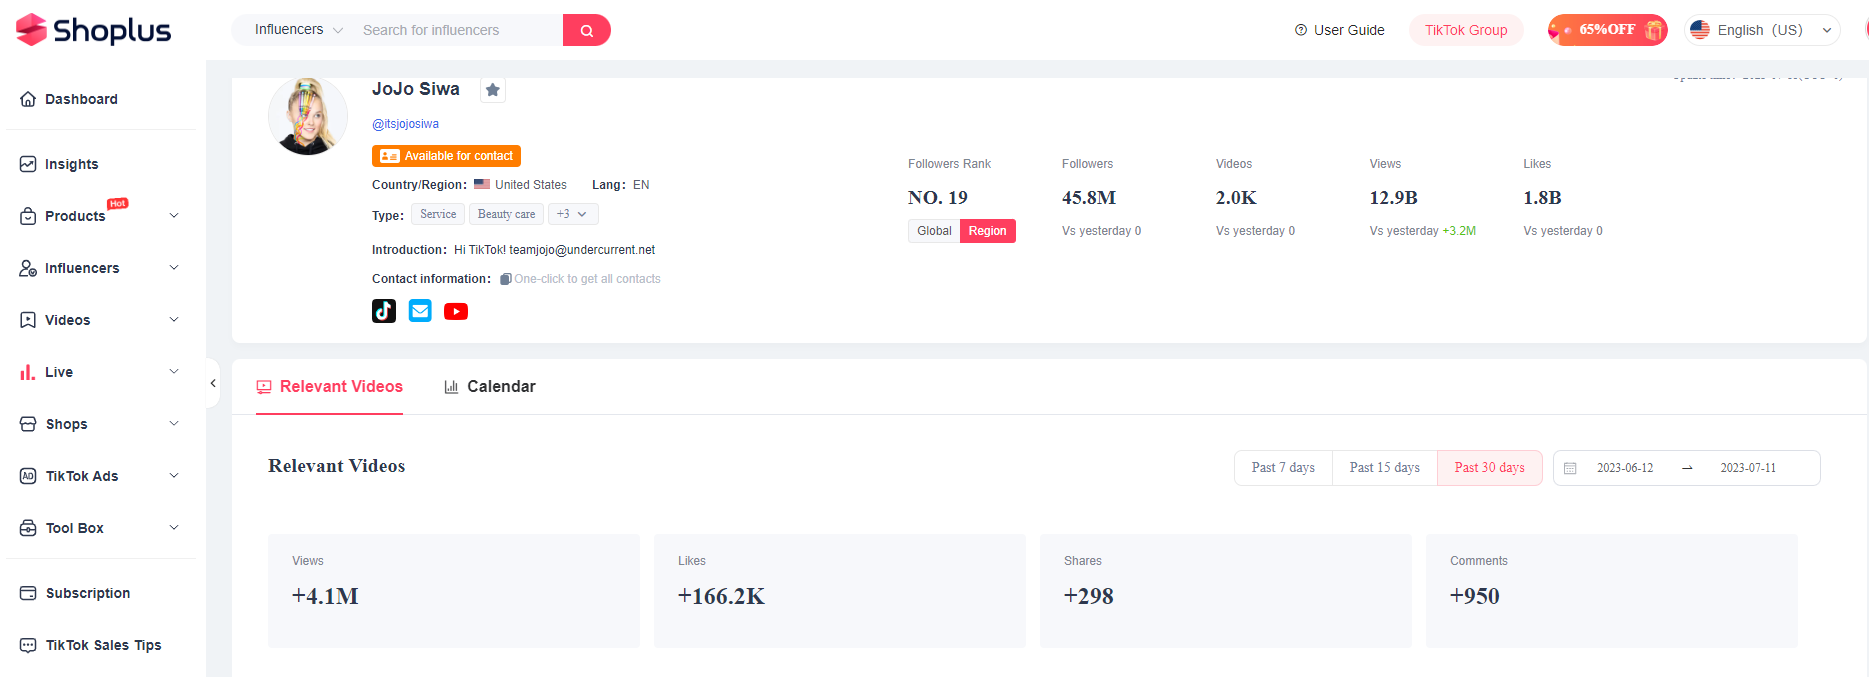This screenshot has height=677, width=1869.
Task: Click the TikTok Group button
Action: pyautogui.click(x=1466, y=30)
